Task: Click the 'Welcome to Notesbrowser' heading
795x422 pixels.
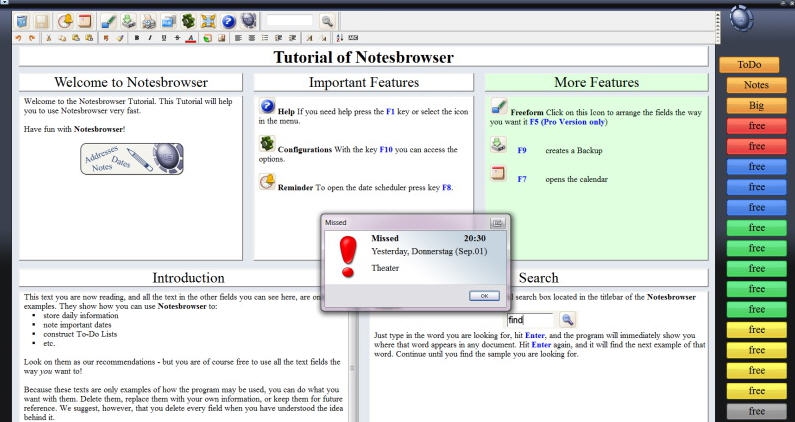Action: 131,82
